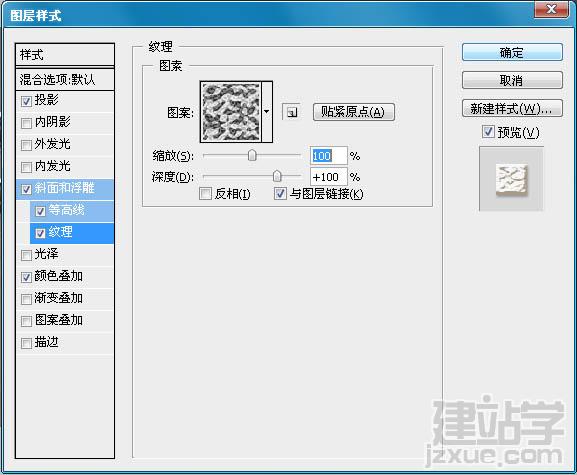Toggle 与图层链接 link with layer checkbox
The width and height of the screenshot is (577, 475).
coord(280,194)
